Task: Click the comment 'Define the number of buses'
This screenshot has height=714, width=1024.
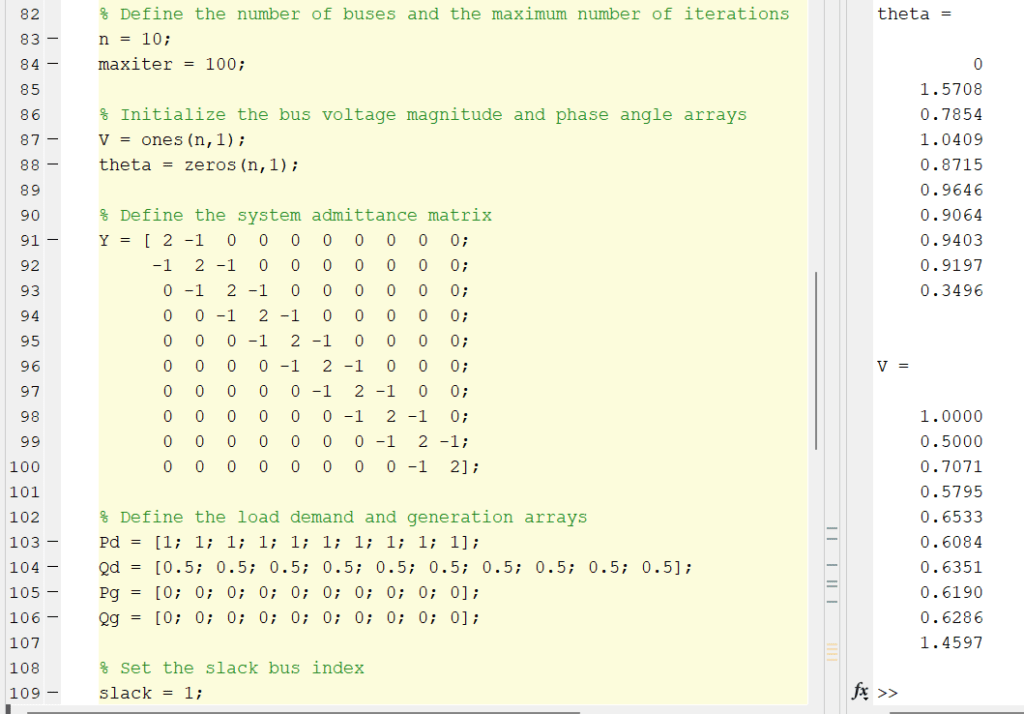Action: click(258, 14)
